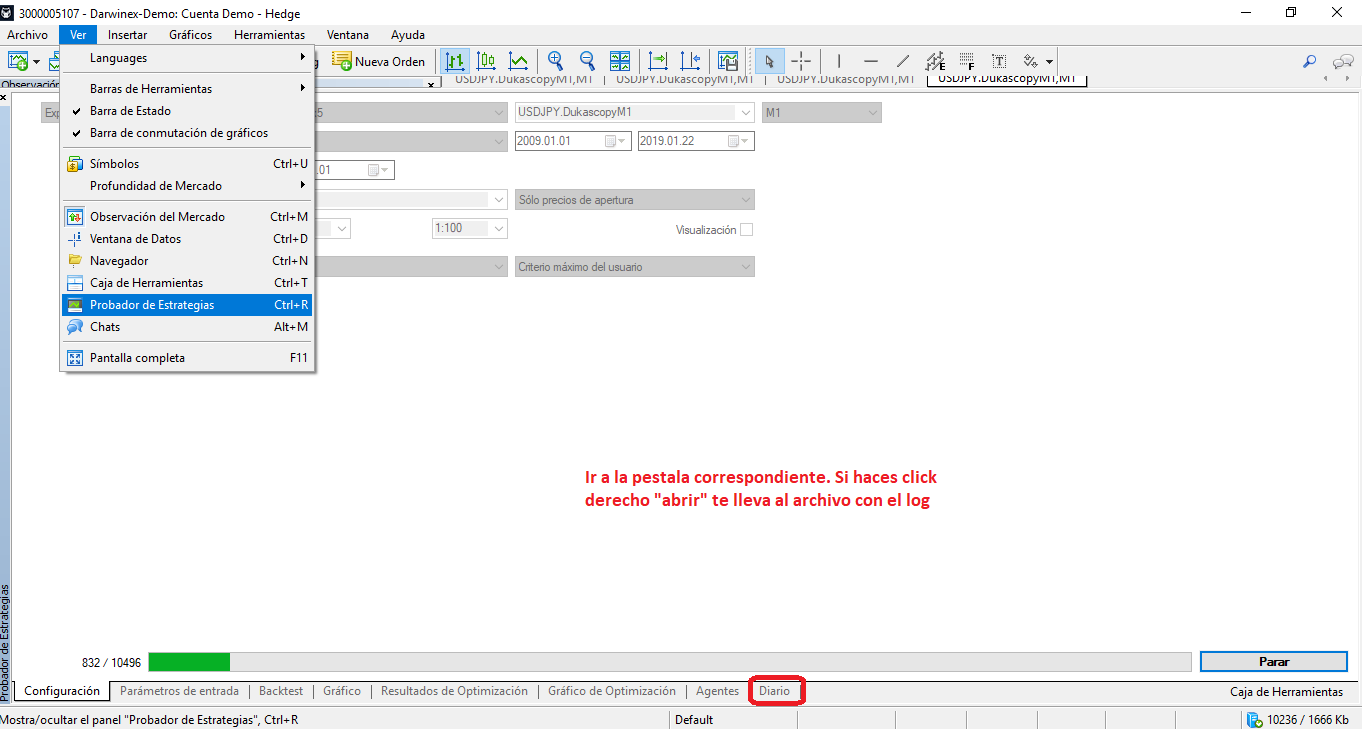The image size is (1364, 729).
Task: Choose Caja de Herramientas menu entry
Action: (x=188, y=282)
